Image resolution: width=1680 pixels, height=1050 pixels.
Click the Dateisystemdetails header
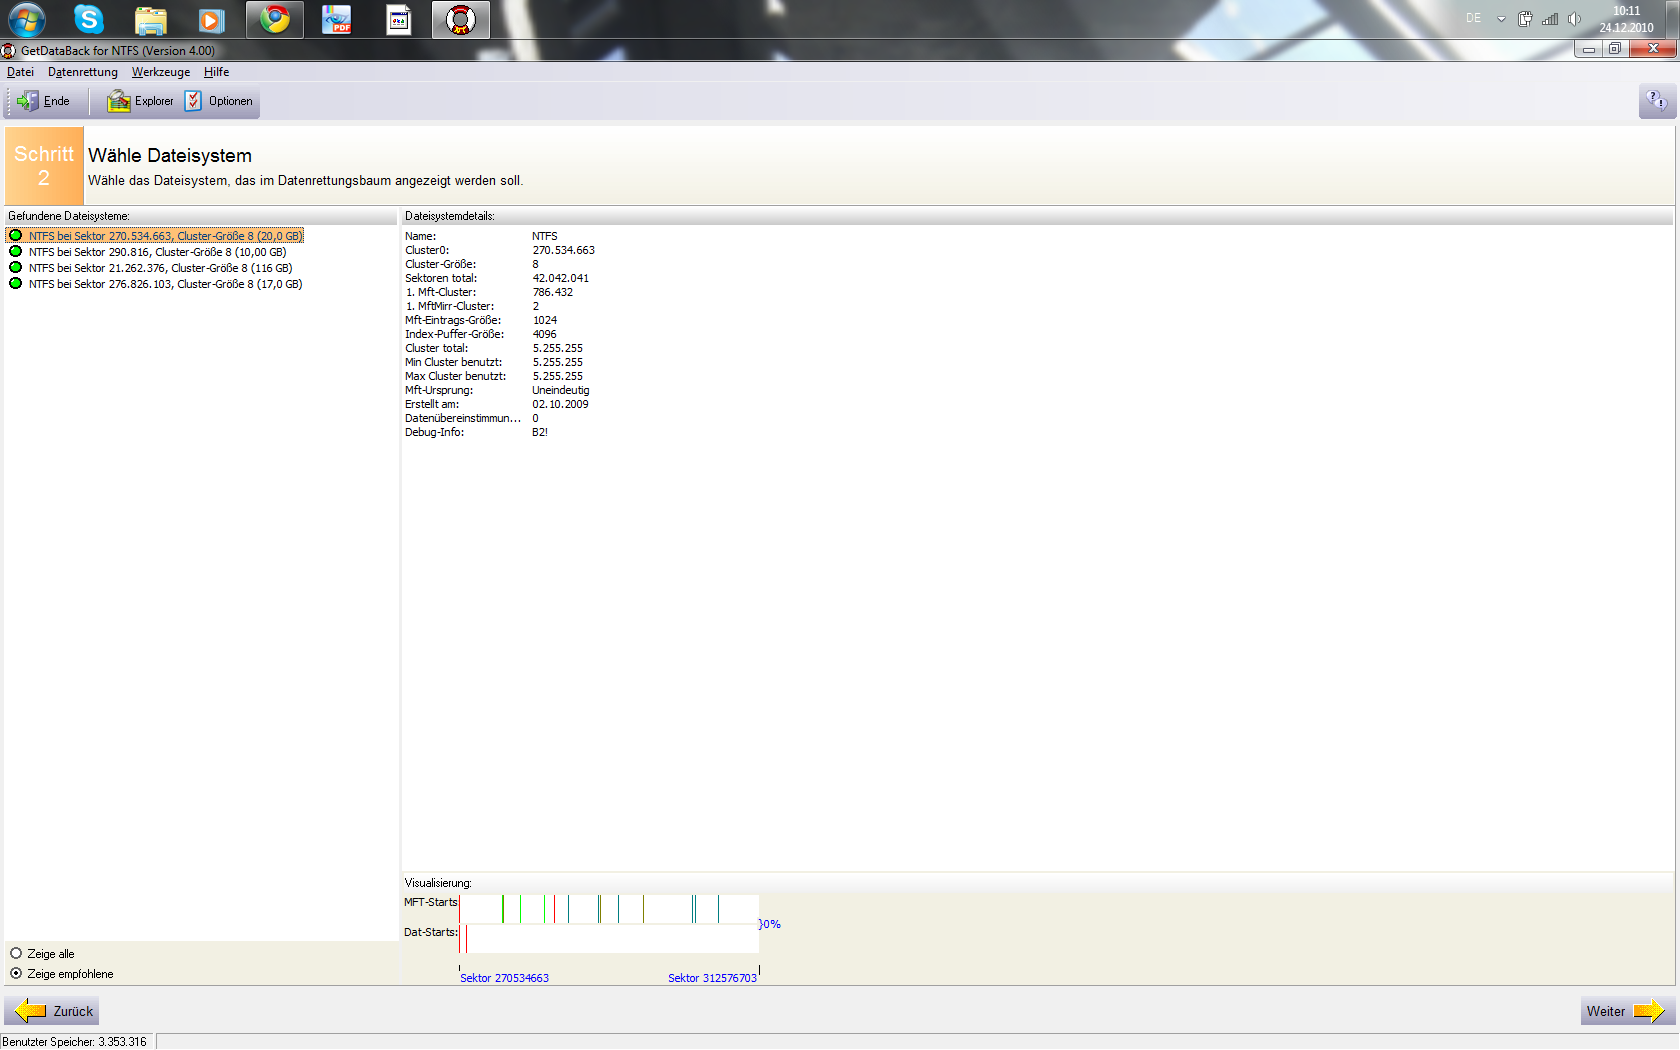tap(449, 216)
